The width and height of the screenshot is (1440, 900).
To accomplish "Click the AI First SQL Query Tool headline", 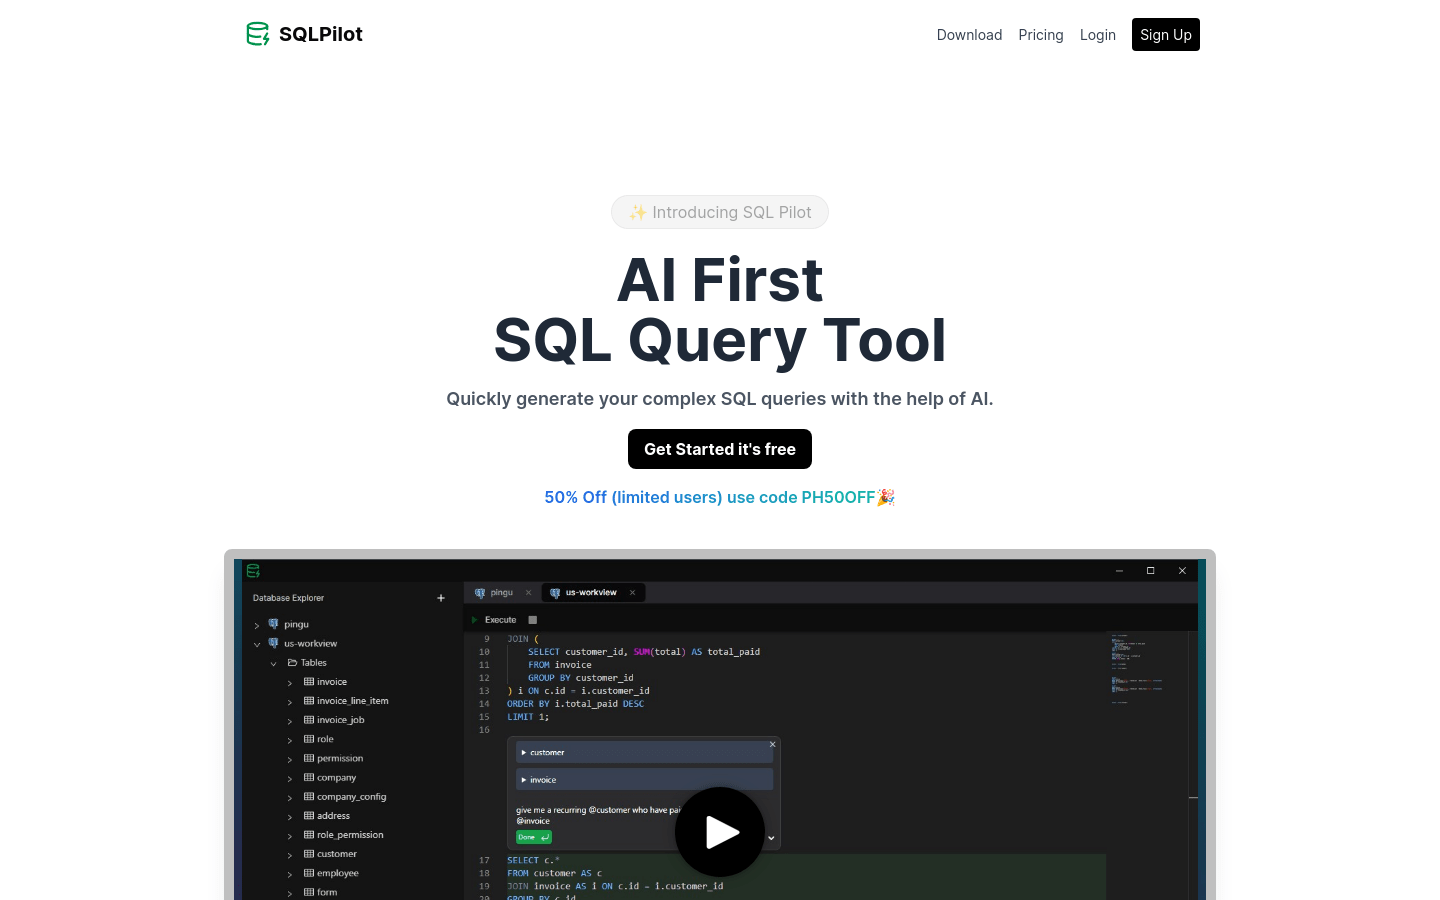I will click(x=720, y=310).
